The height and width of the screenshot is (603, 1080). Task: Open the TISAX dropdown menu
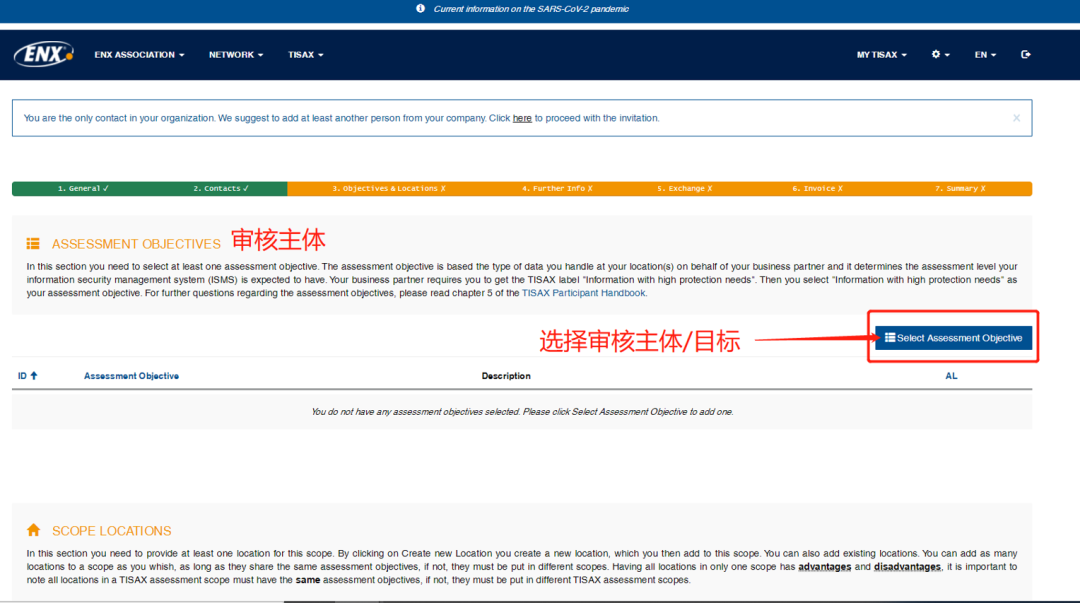click(305, 54)
